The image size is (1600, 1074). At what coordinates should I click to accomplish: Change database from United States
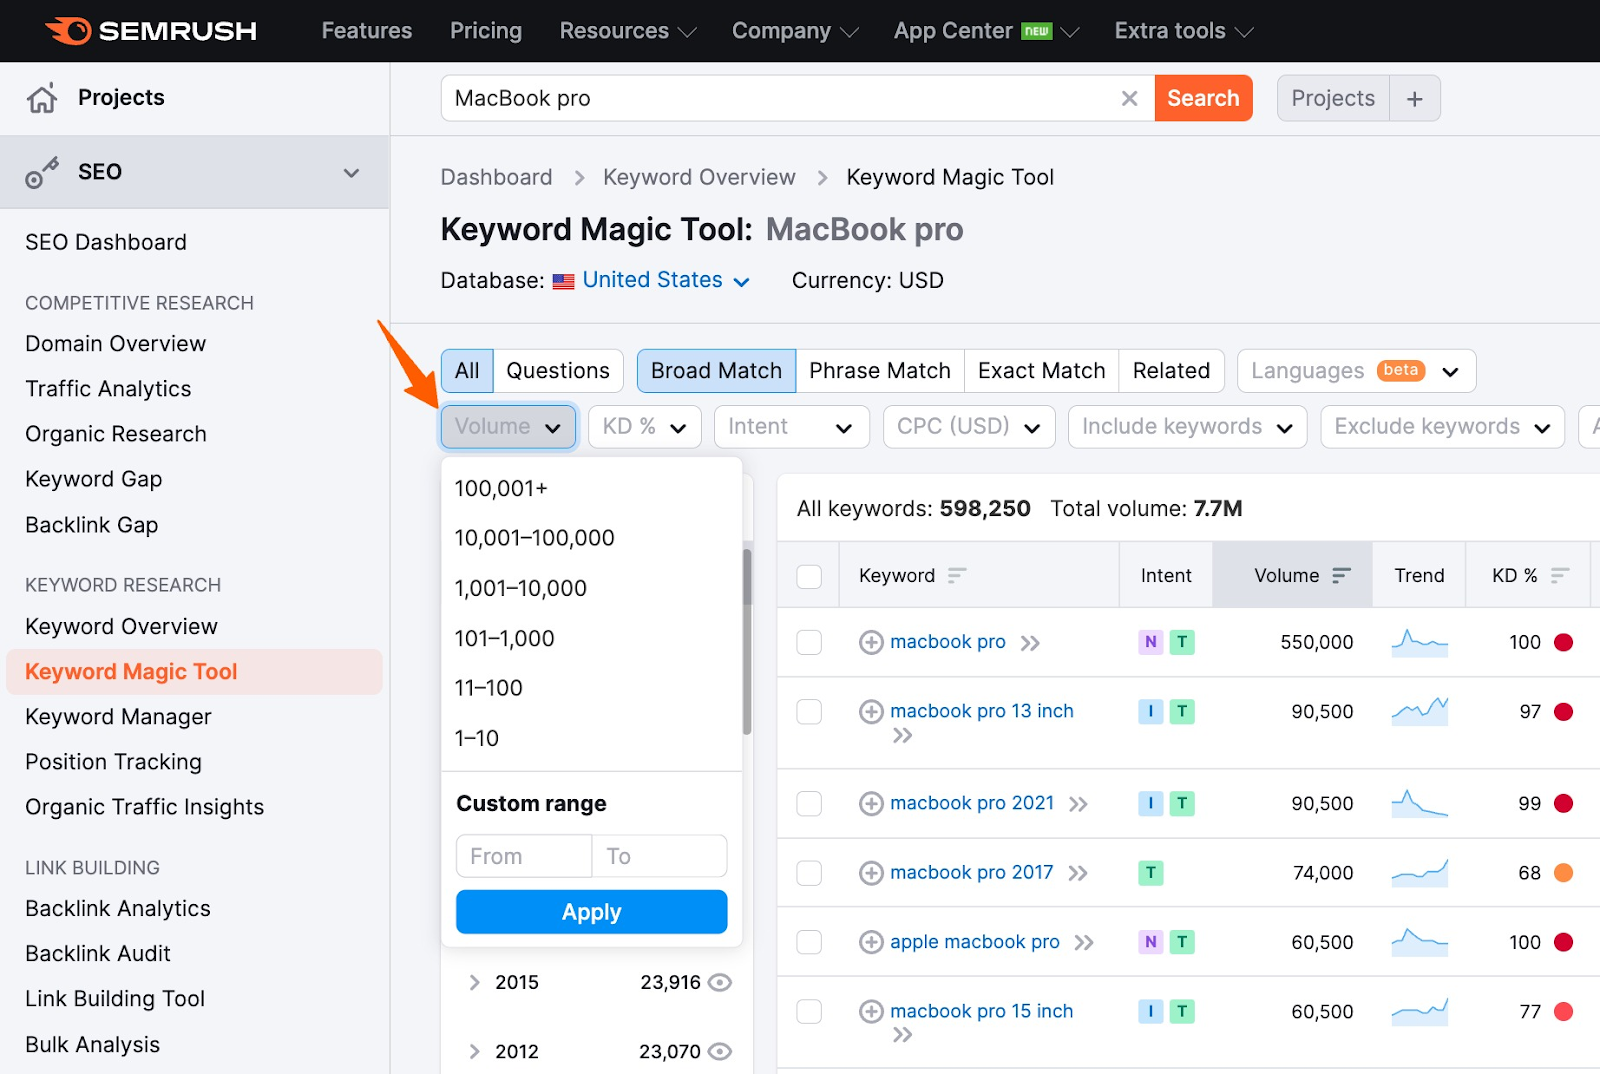666,281
